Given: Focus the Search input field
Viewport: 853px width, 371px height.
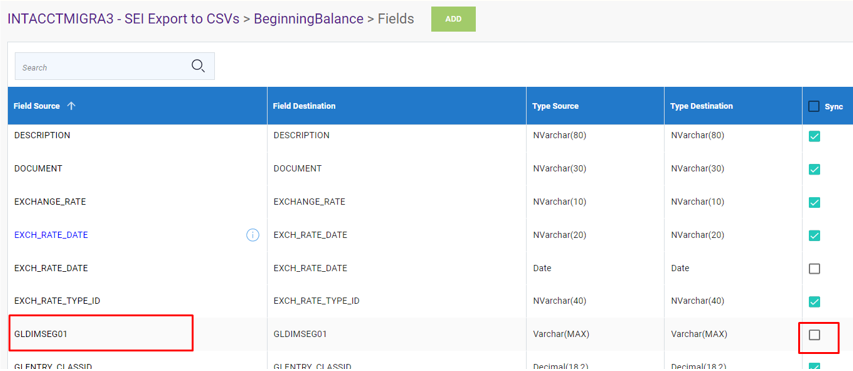Looking at the screenshot, I should click(x=103, y=67).
